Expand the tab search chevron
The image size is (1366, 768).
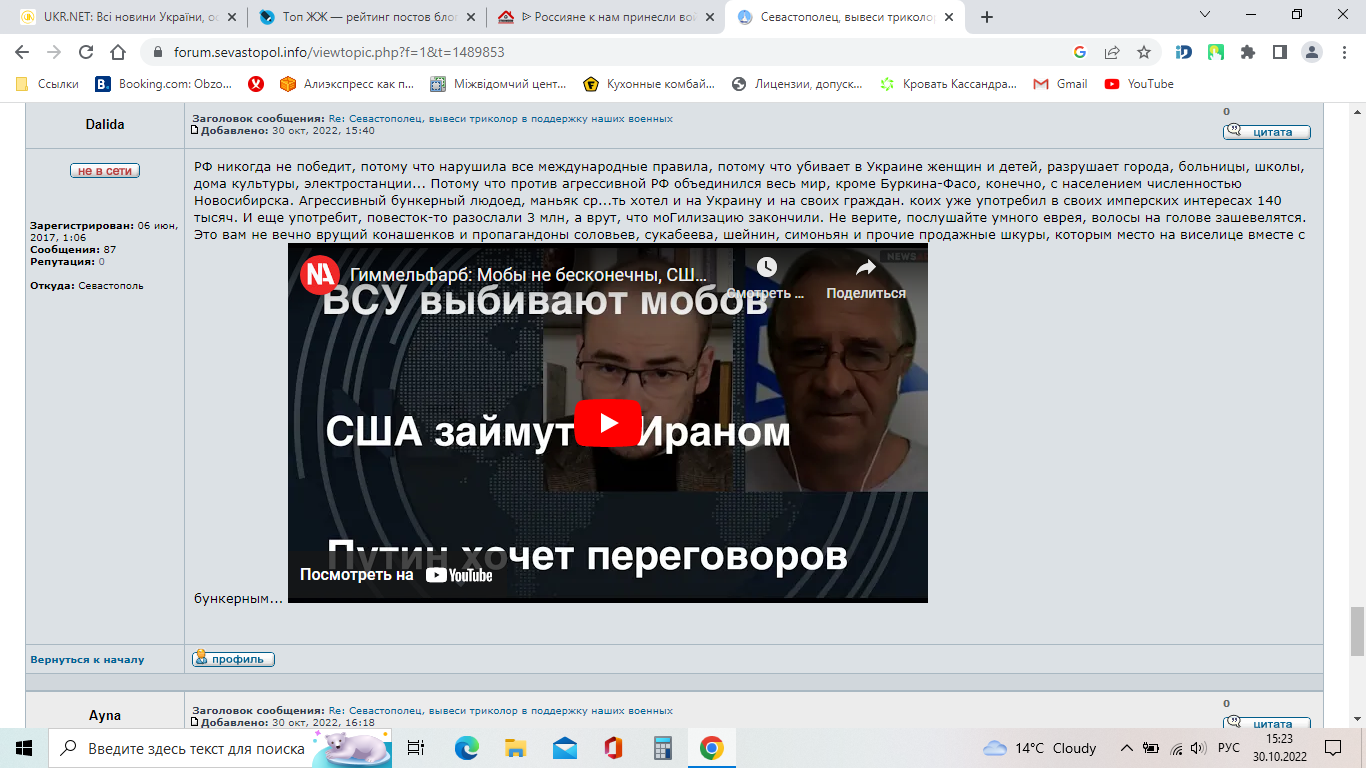1205,15
